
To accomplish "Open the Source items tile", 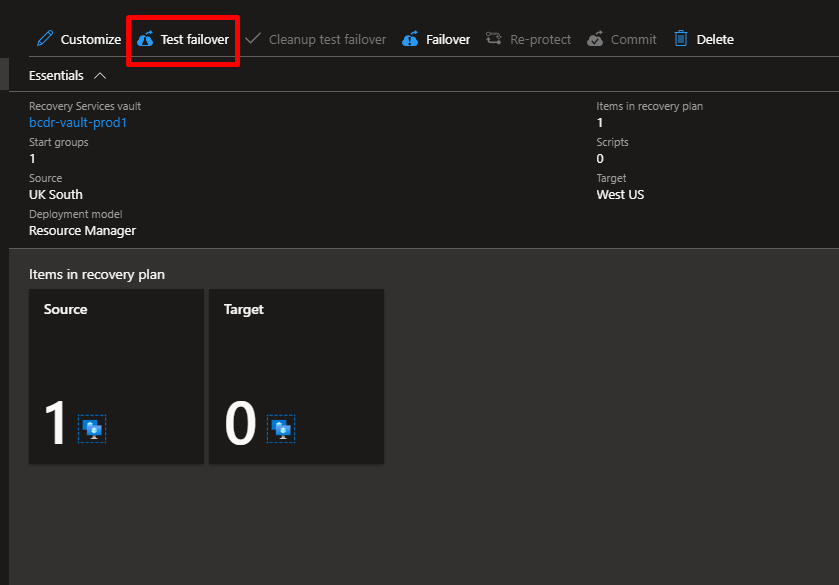I will tap(116, 376).
